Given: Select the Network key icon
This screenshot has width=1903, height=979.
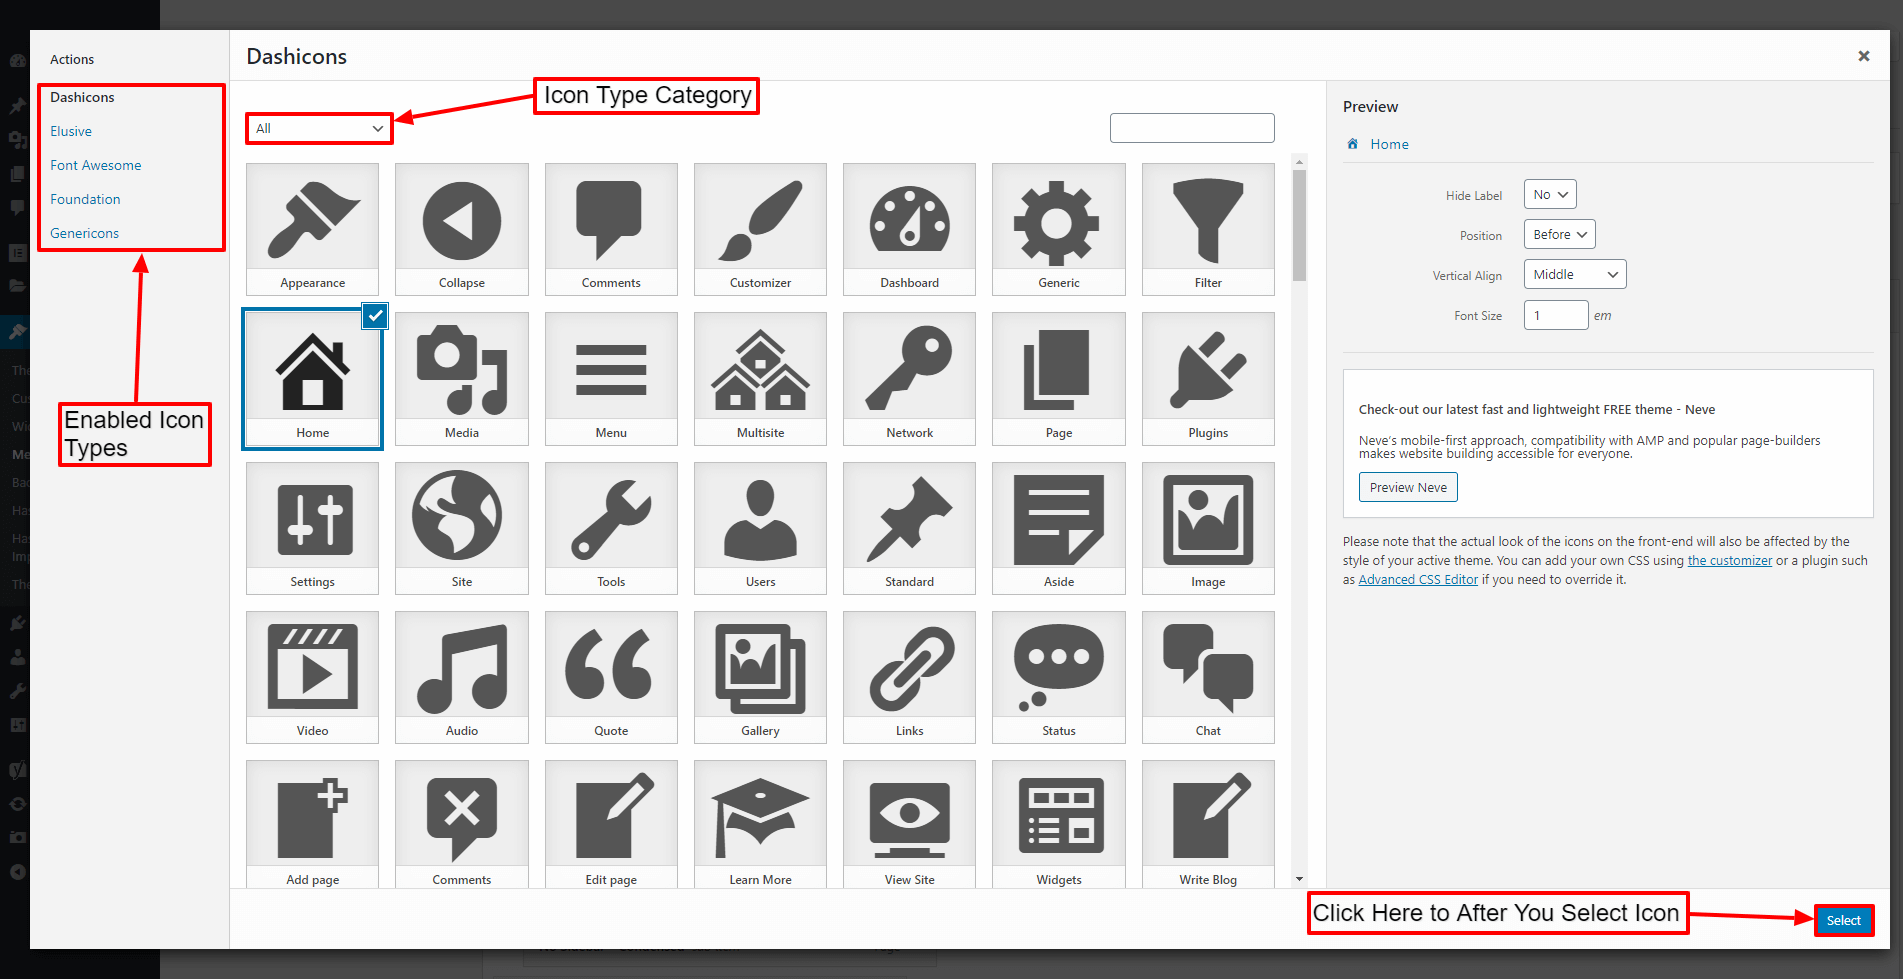Looking at the screenshot, I should pos(909,378).
